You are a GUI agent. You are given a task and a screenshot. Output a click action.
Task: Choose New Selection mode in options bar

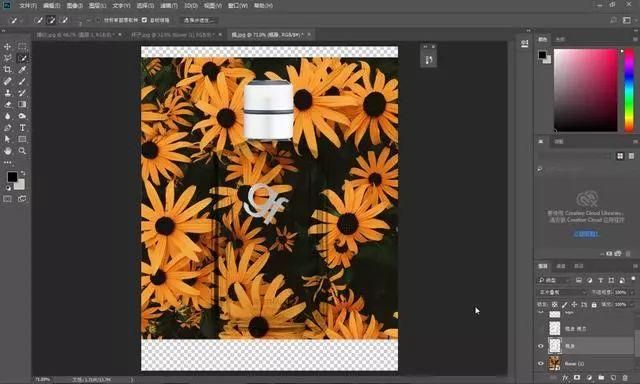click(x=38, y=20)
